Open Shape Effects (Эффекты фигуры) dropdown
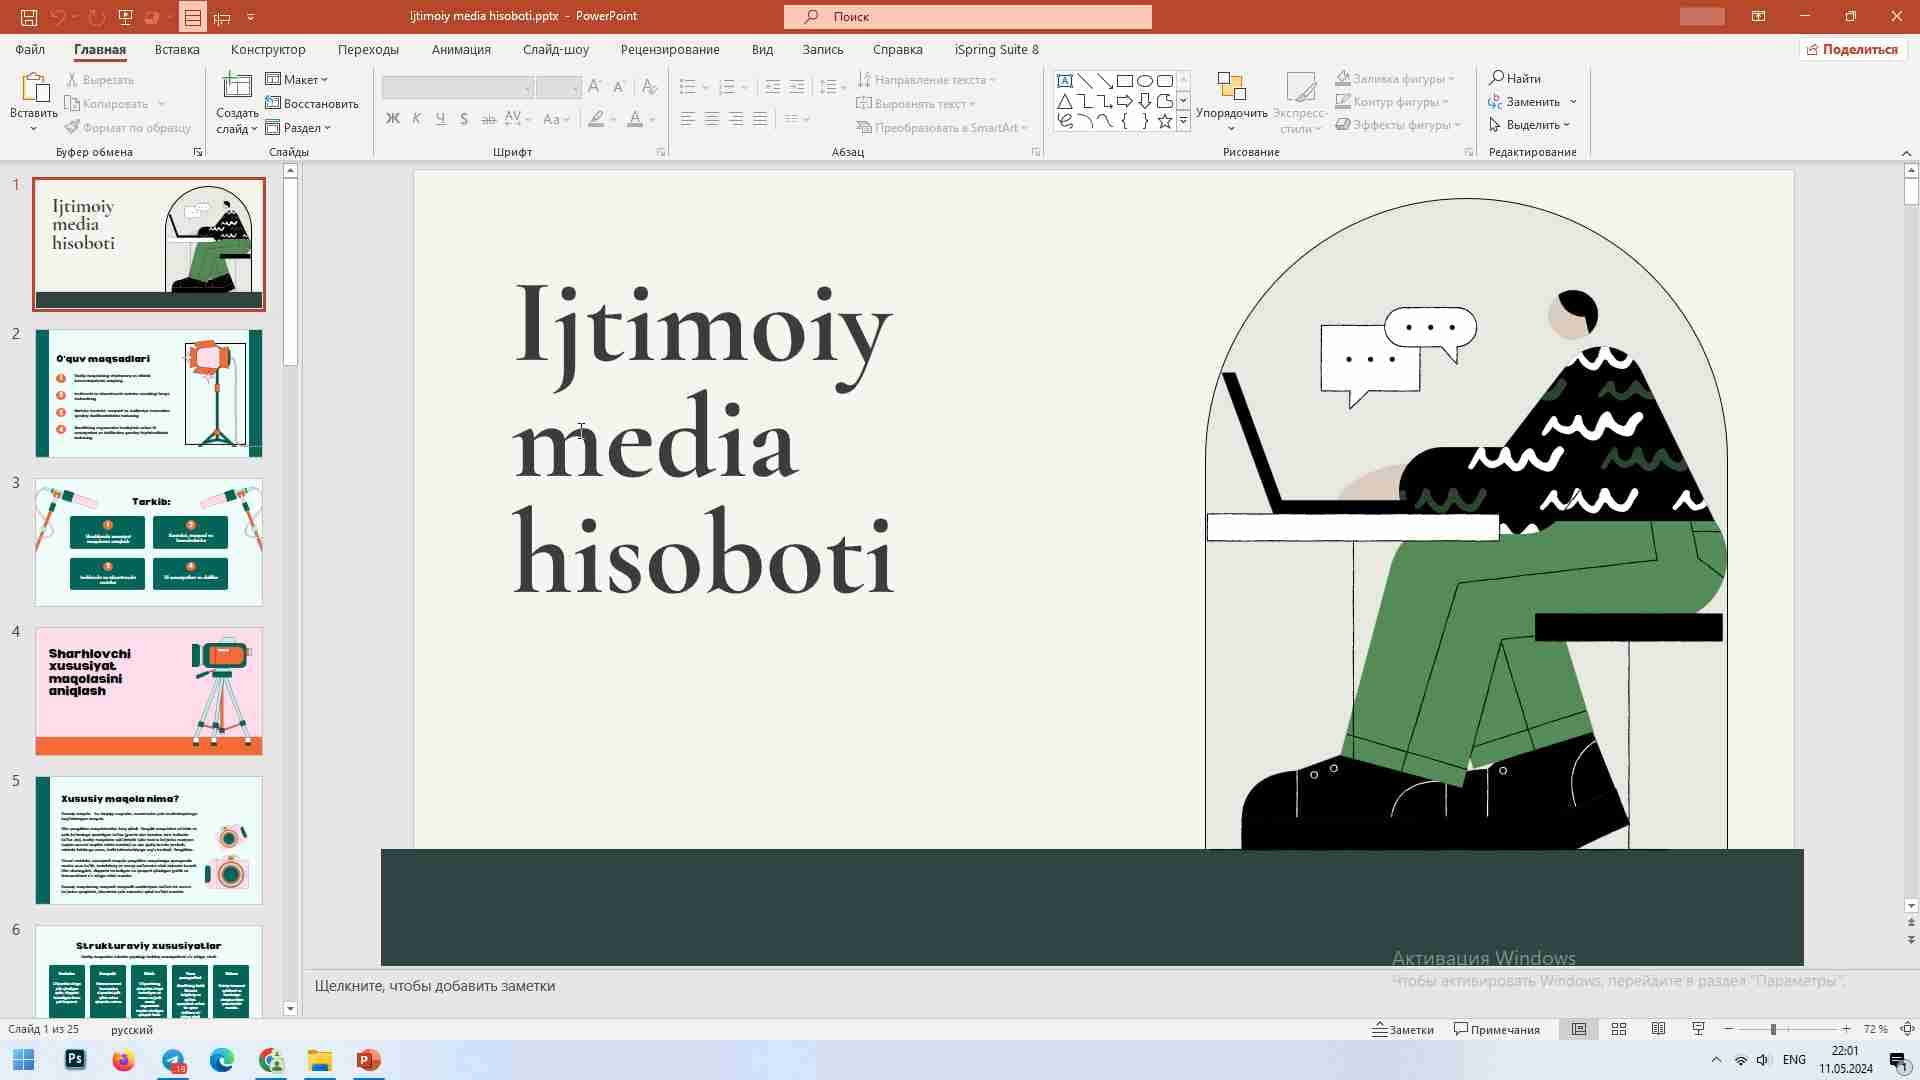Image resolution: width=1920 pixels, height=1080 pixels. [x=1399, y=124]
